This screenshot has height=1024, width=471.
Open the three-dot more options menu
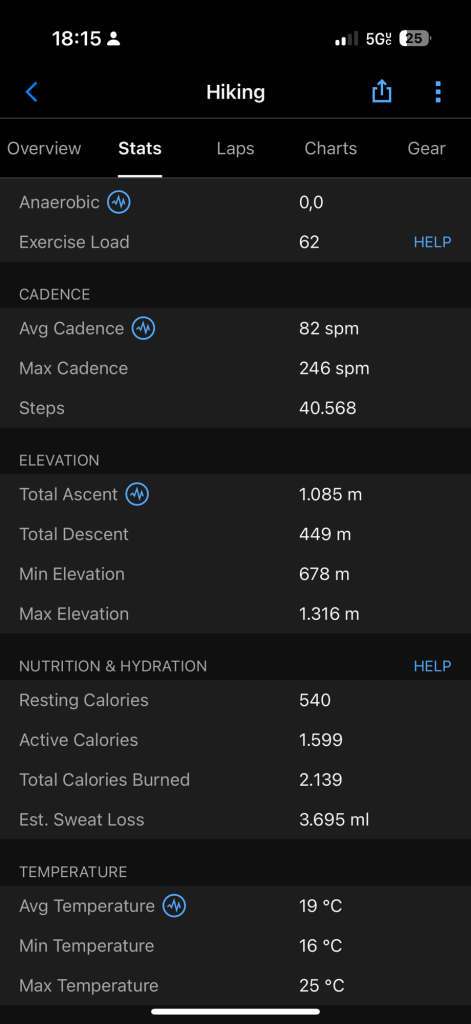pyautogui.click(x=438, y=92)
